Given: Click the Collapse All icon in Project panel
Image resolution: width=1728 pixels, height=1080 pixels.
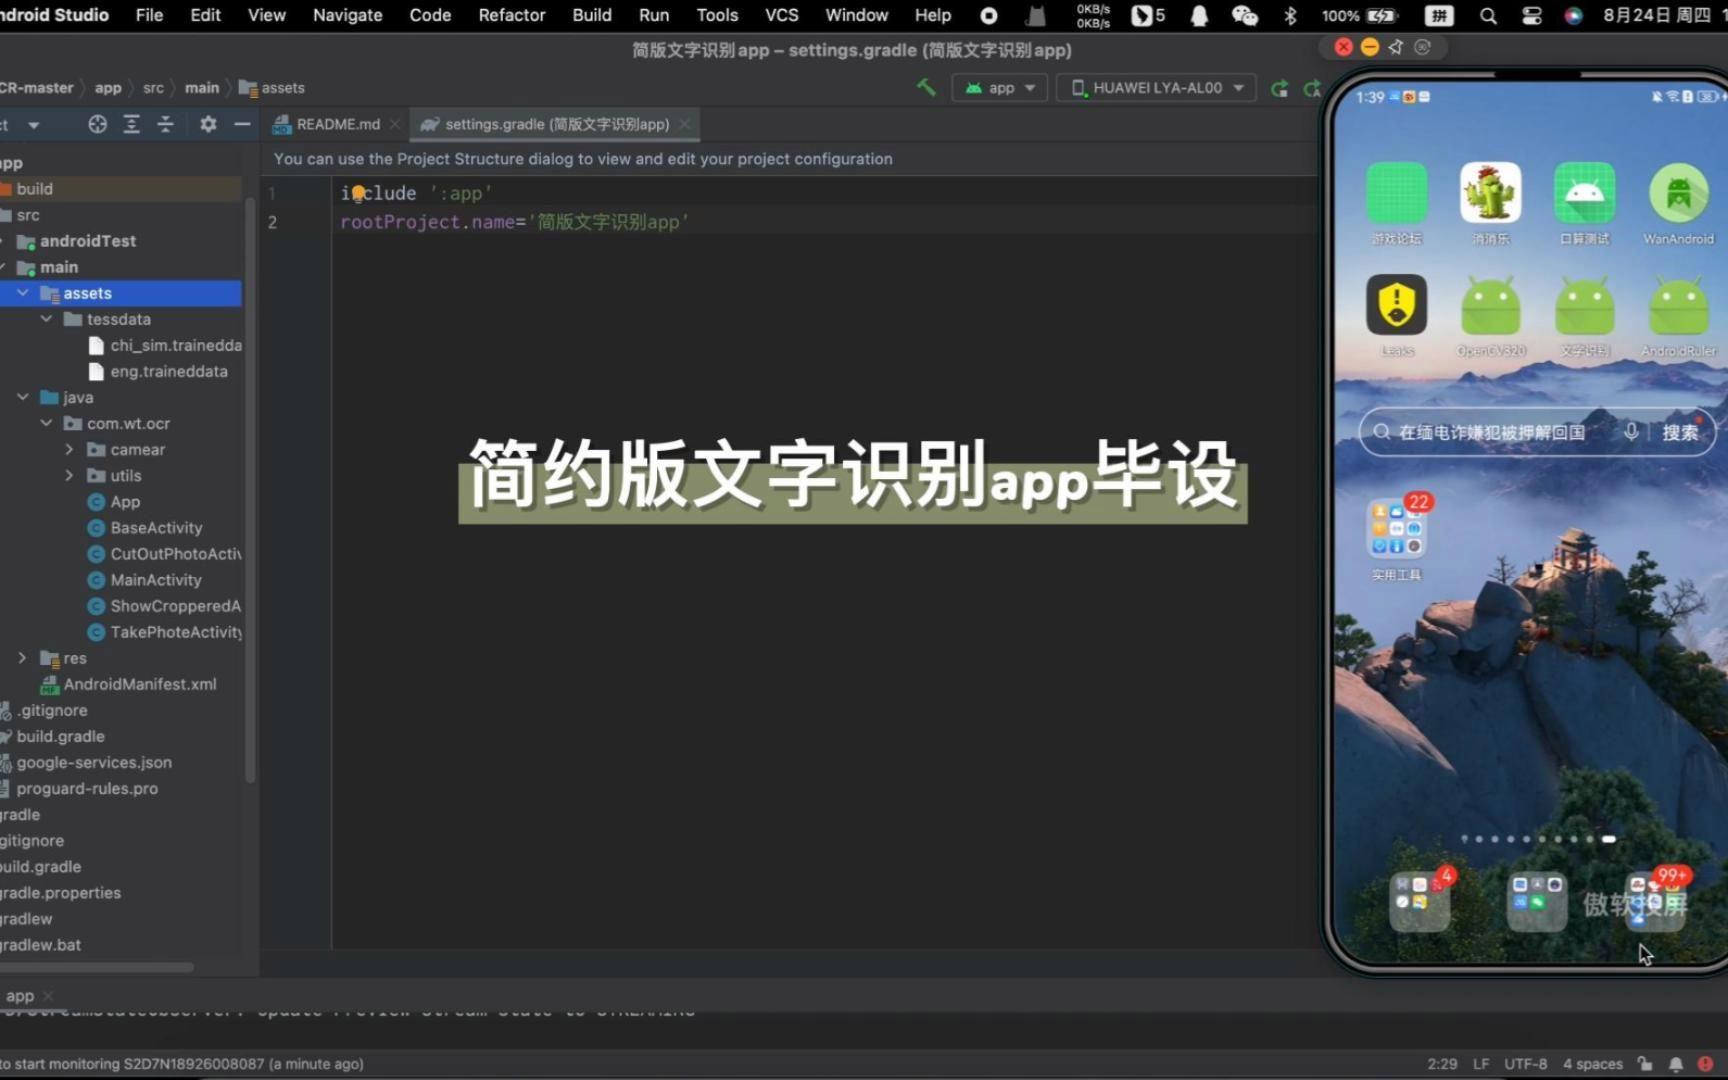Looking at the screenshot, I should 166,124.
